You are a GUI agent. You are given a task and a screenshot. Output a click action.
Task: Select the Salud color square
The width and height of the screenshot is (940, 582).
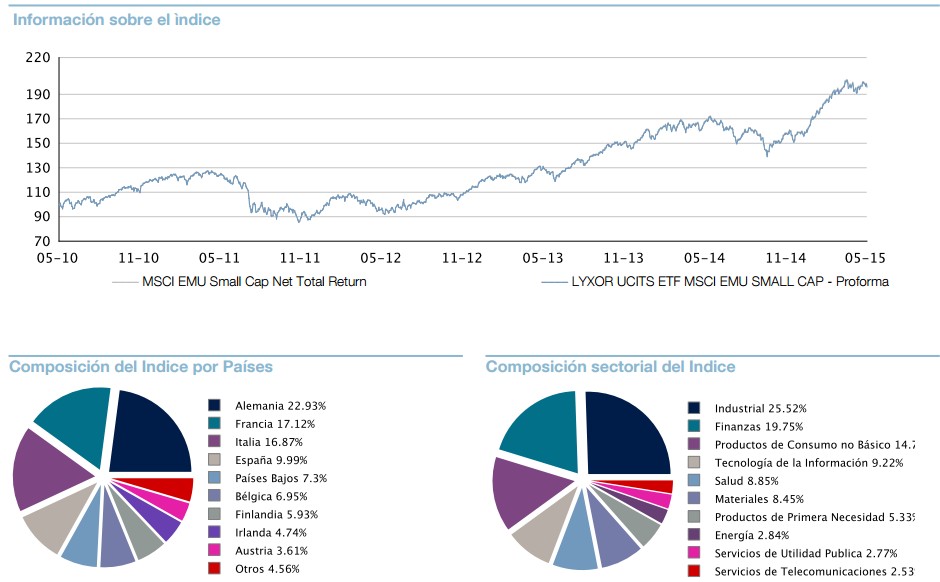tap(695, 482)
